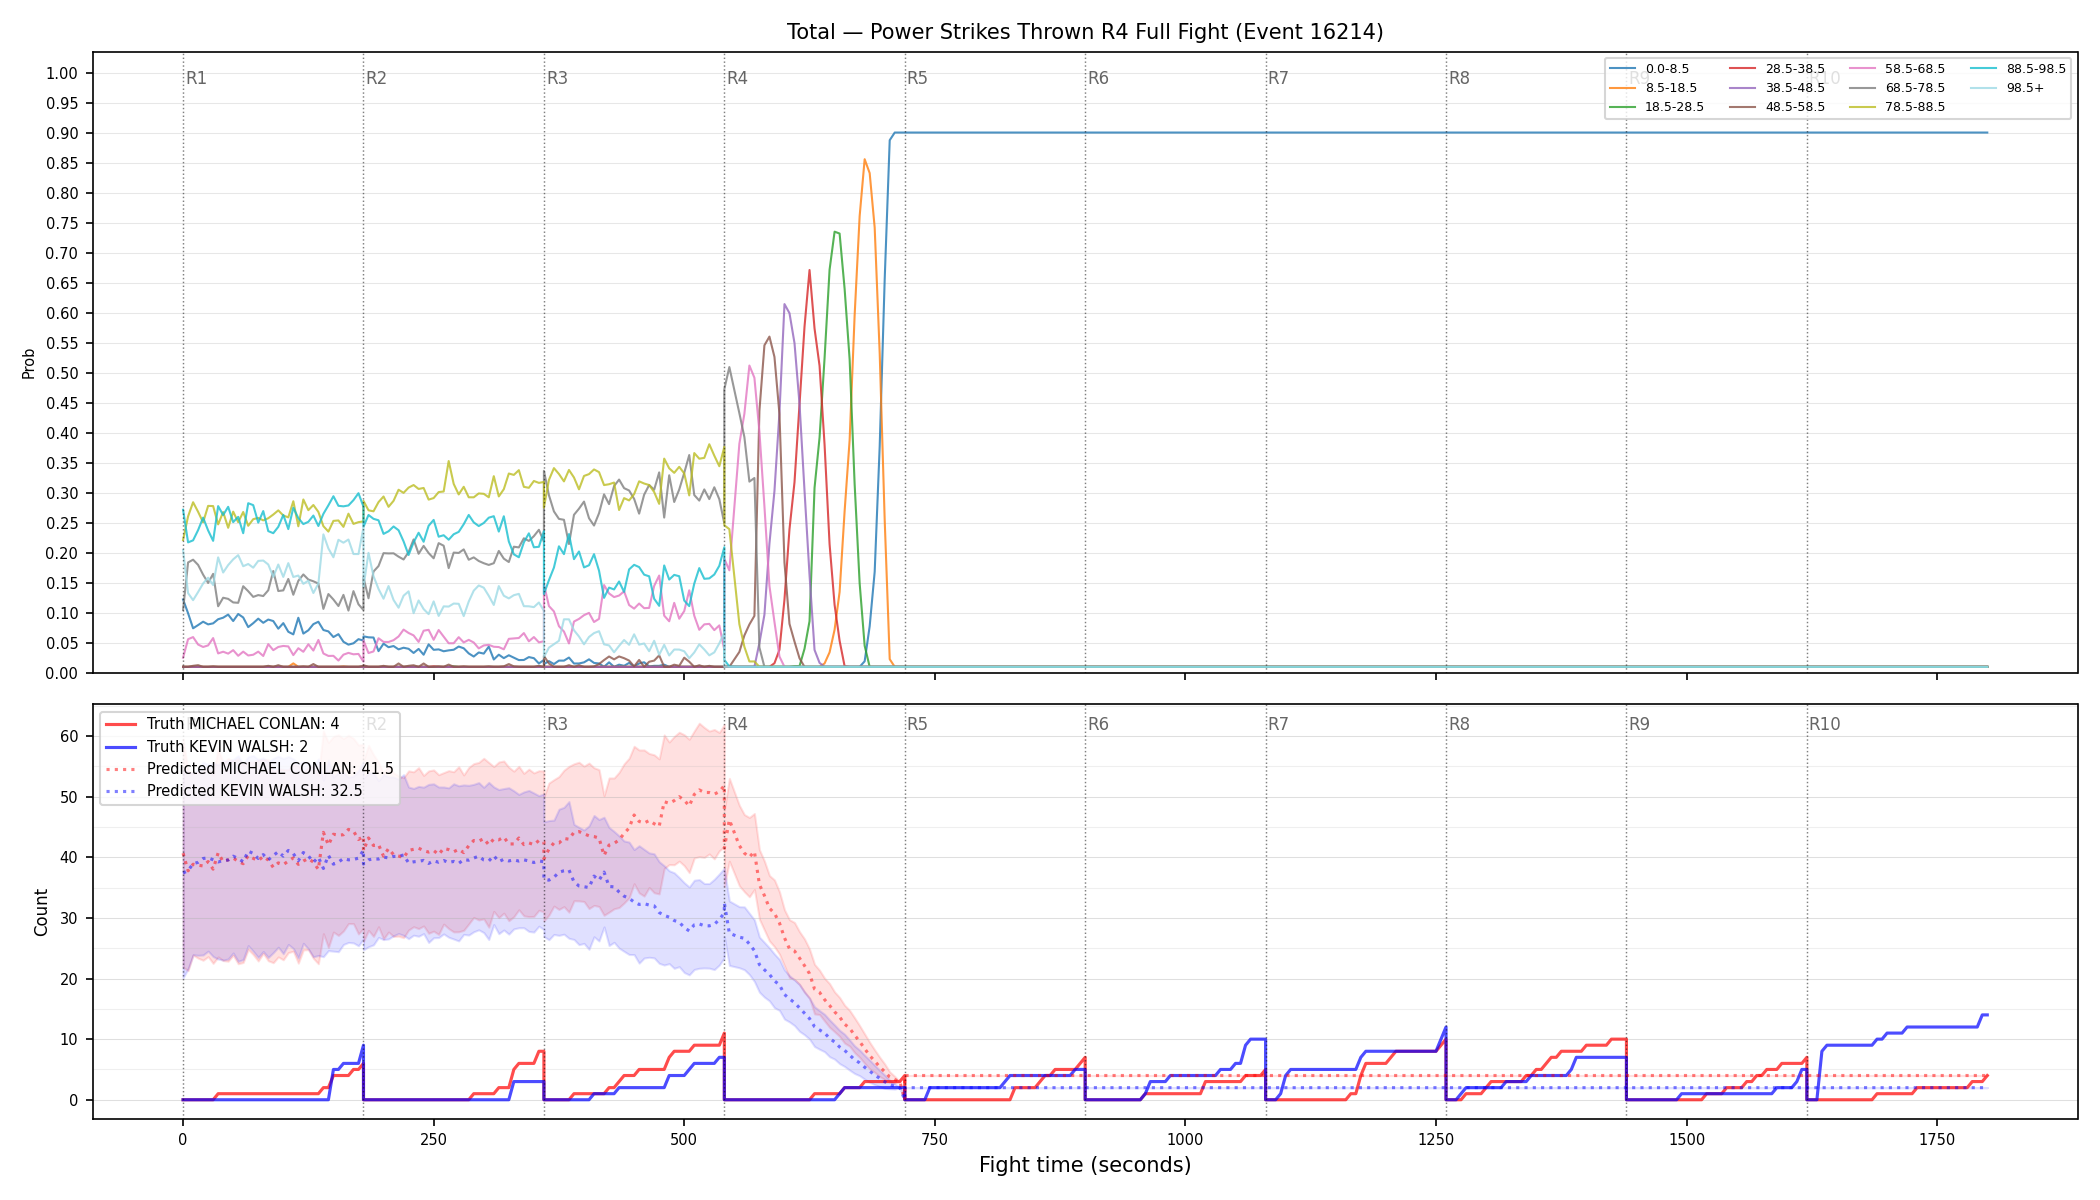The image size is (2100, 1200).
Task: Click 'Predicted MICHAEL CONLAN: 41.5' legend entry
Action: (249, 769)
